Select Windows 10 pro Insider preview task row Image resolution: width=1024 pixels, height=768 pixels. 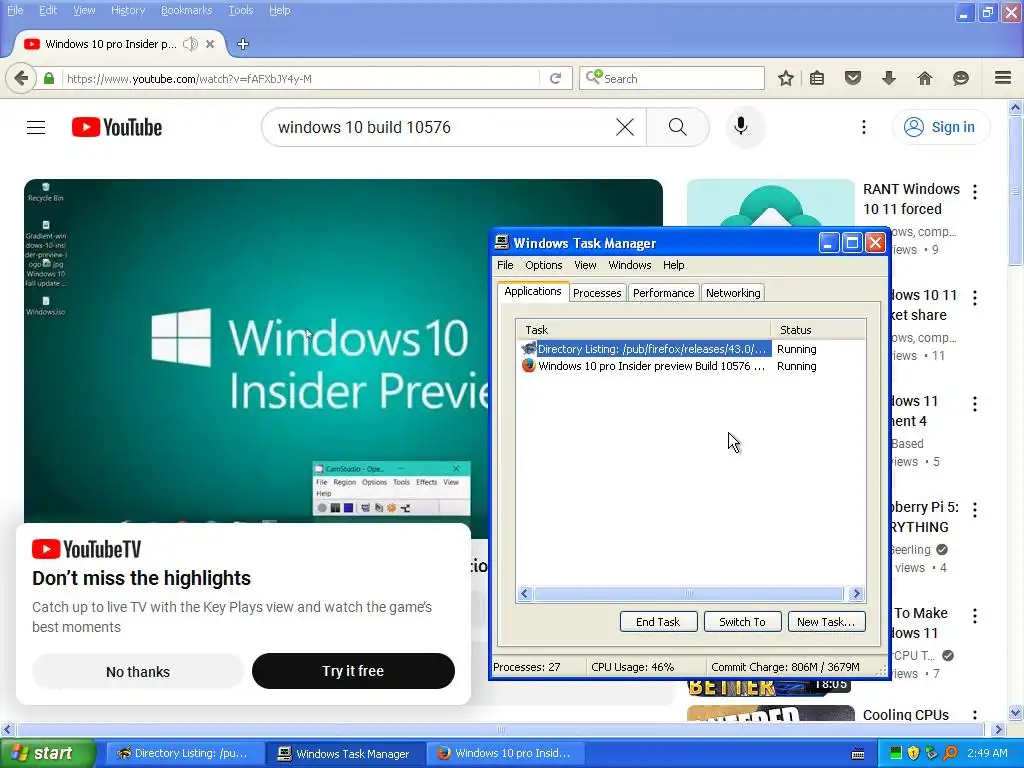pyautogui.click(x=692, y=366)
